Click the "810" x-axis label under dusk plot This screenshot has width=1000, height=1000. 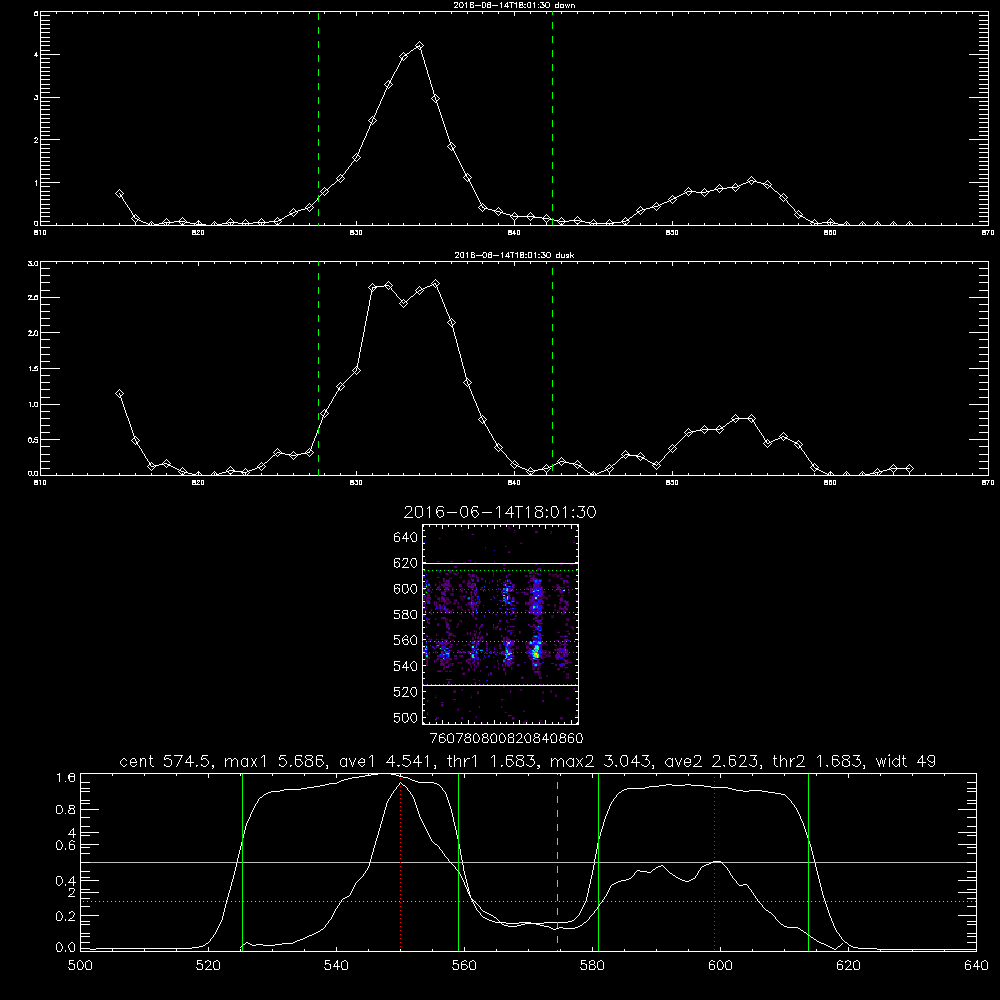coord(40,483)
